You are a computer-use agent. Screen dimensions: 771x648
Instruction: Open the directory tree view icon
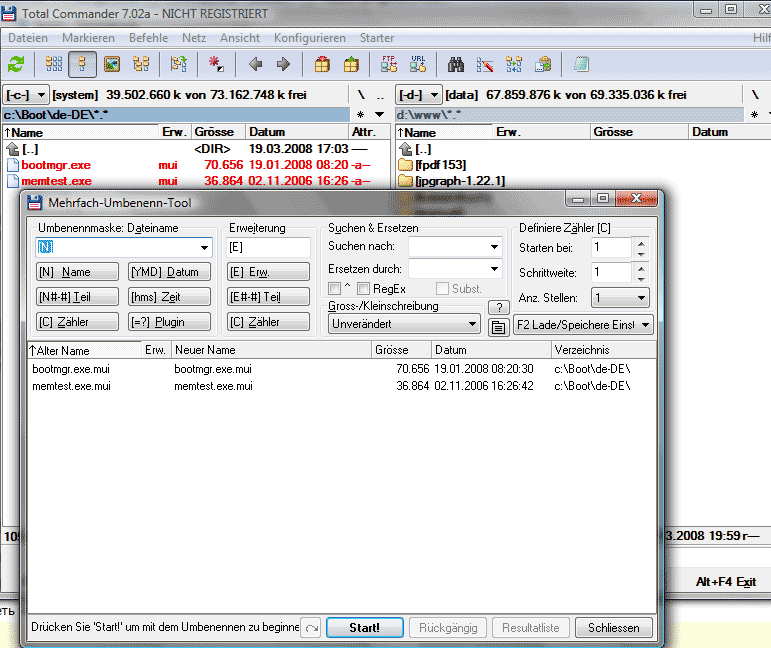(141, 64)
